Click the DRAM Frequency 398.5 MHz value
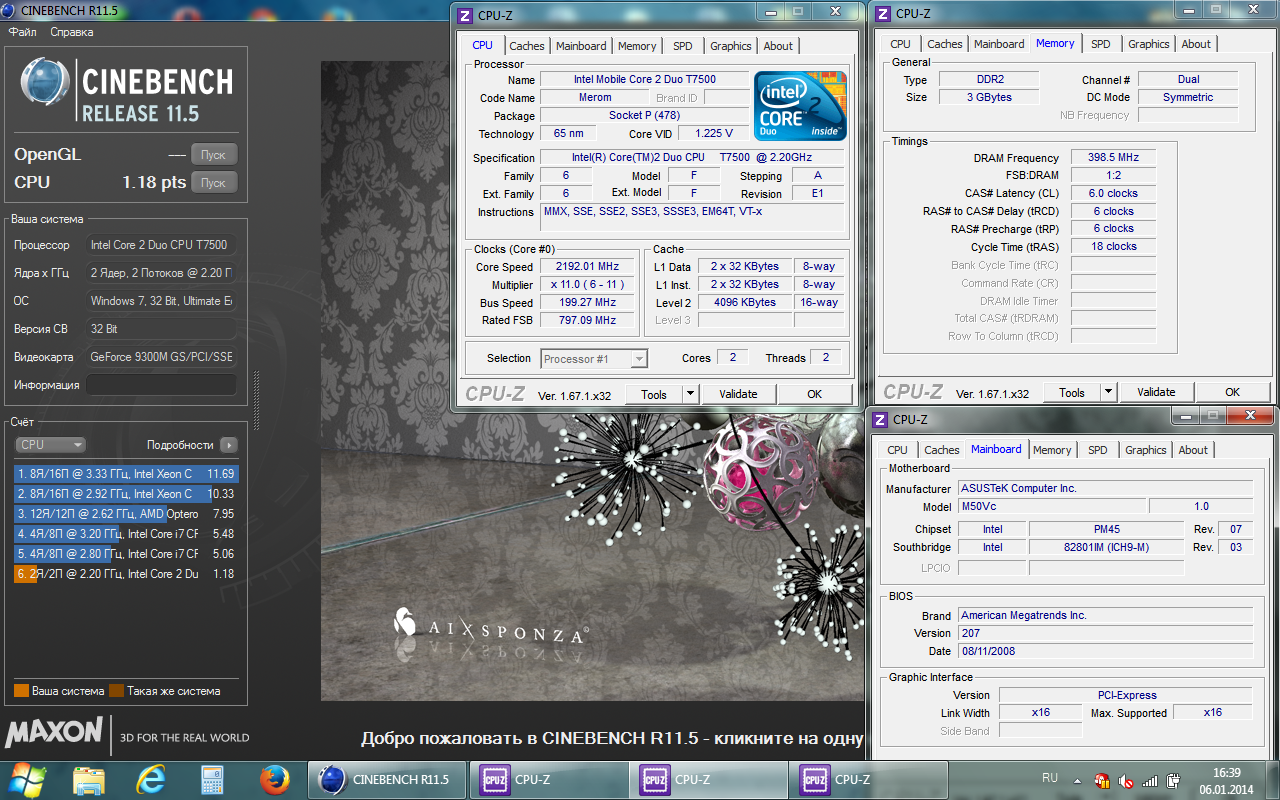1280x800 pixels. [1113, 158]
